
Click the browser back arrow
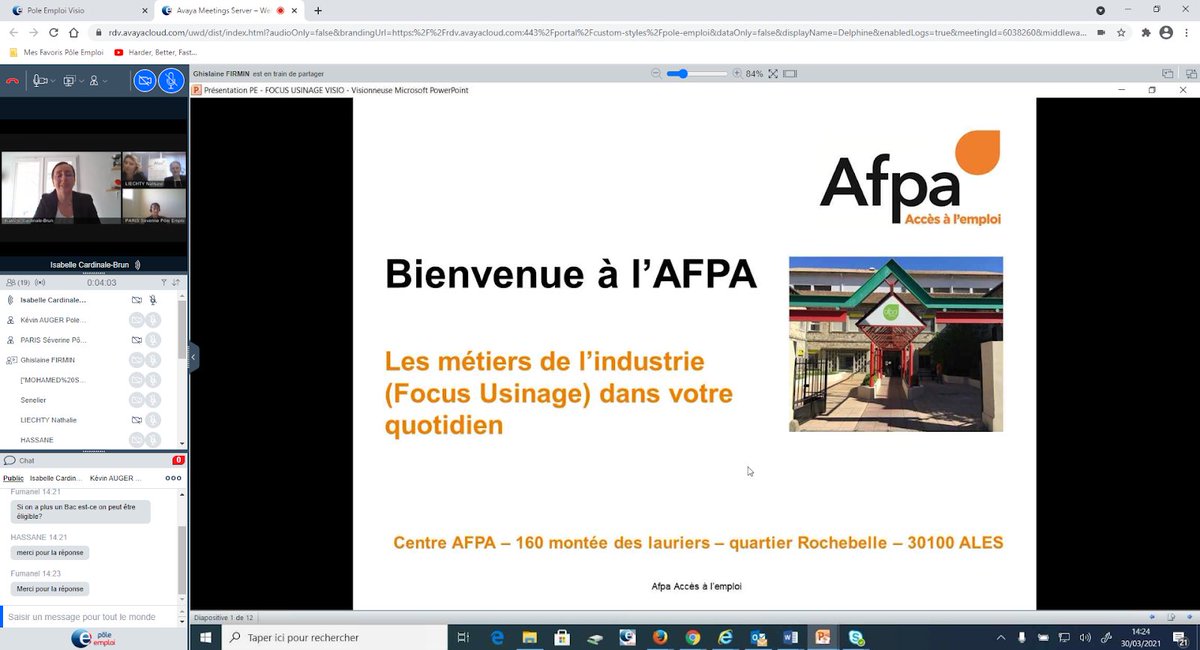pyautogui.click(x=15, y=32)
